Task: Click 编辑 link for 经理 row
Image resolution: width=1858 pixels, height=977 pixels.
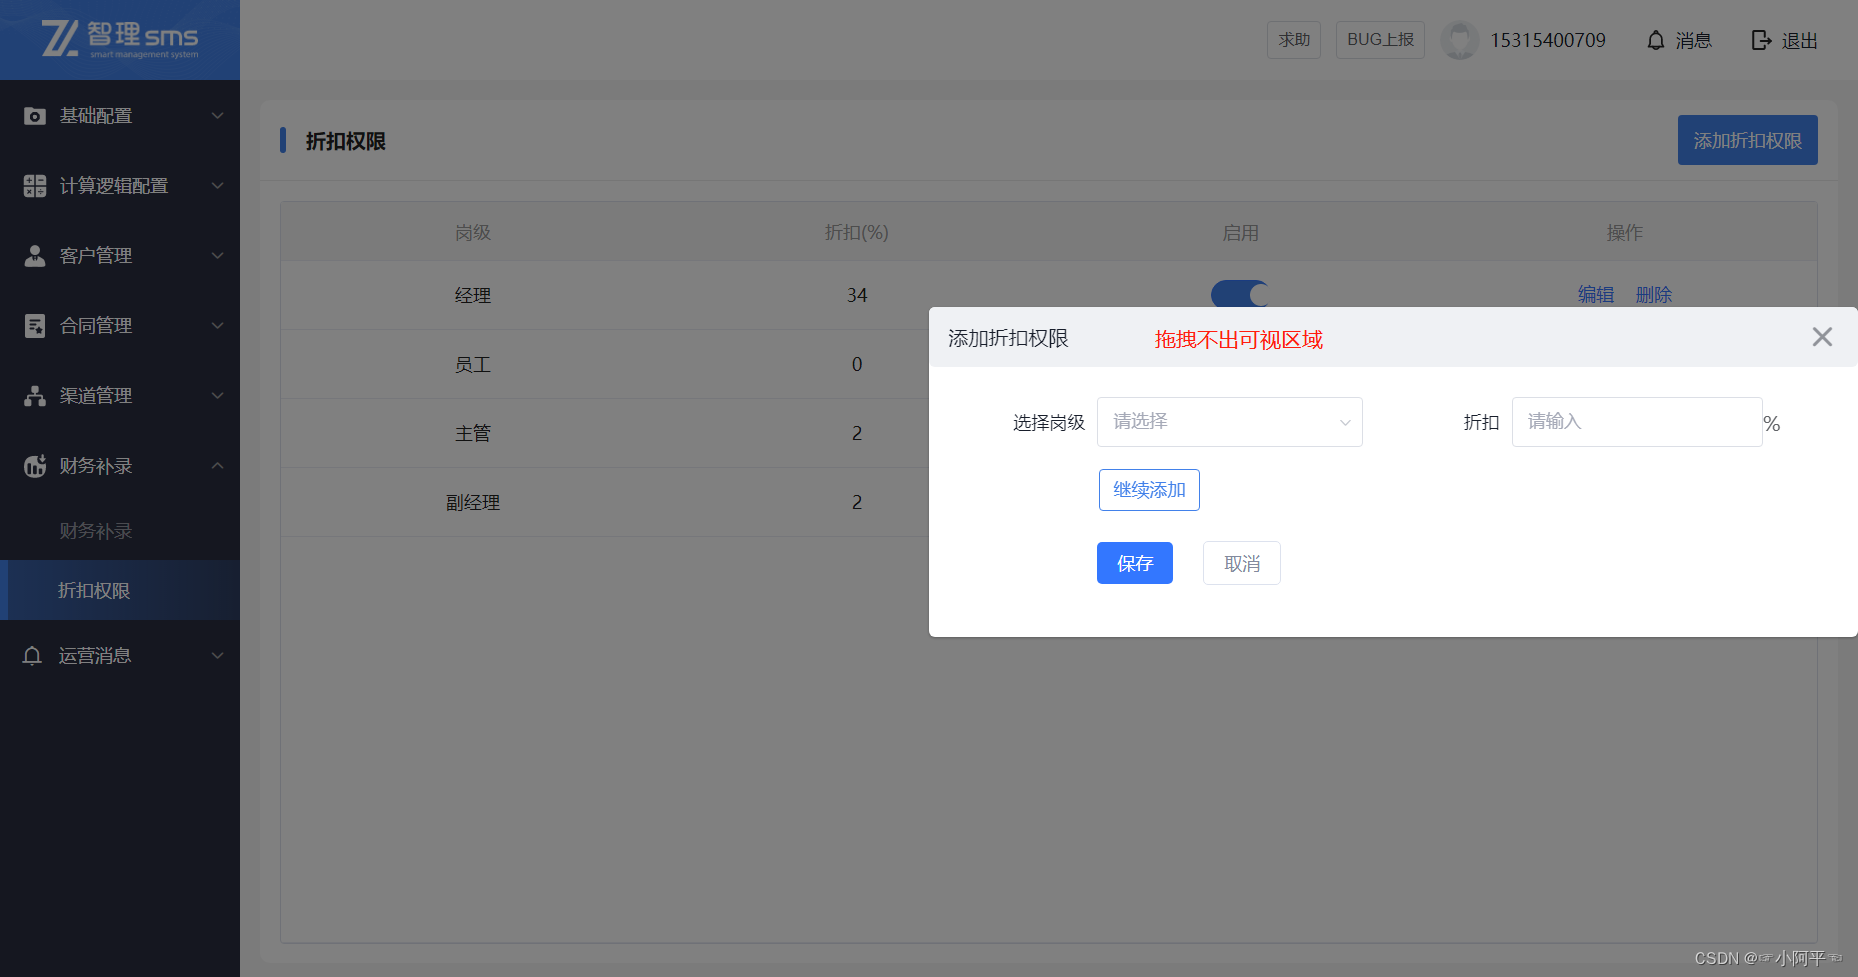Action: pos(1596,295)
